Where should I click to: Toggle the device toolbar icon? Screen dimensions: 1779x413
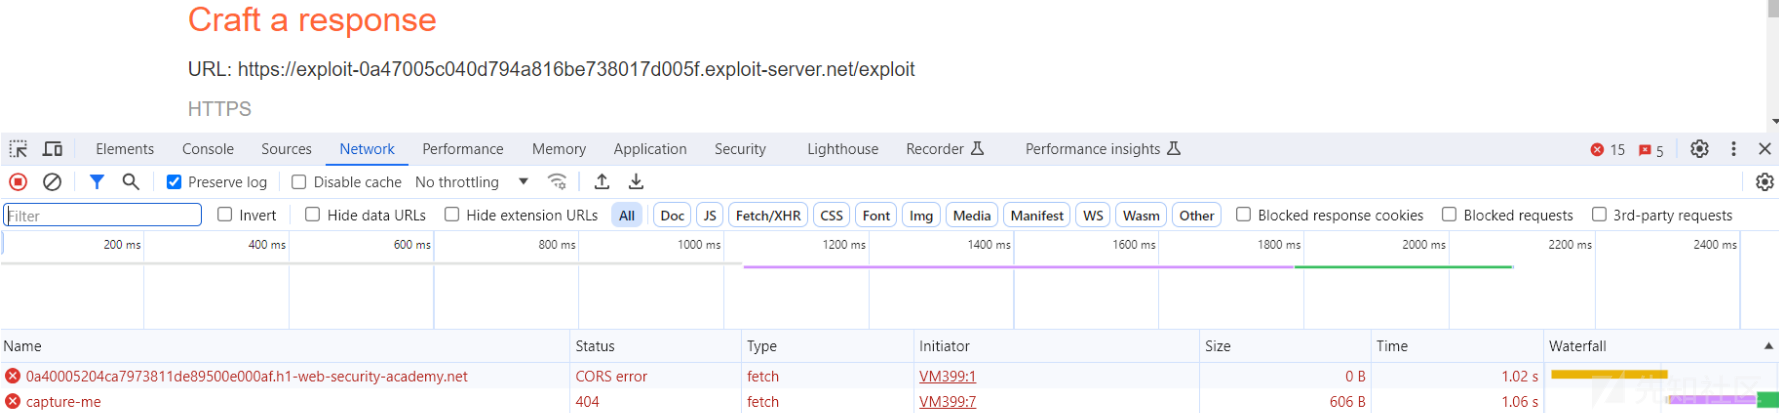pos(53,149)
